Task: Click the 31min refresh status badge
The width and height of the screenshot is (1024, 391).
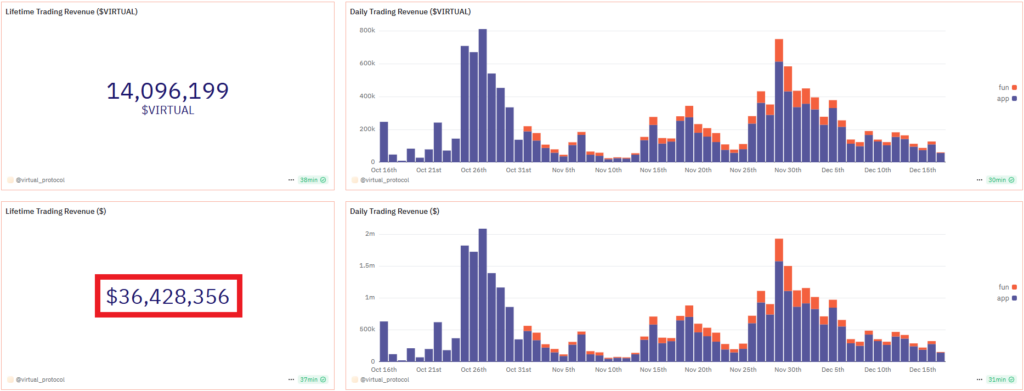Action: [1000, 379]
